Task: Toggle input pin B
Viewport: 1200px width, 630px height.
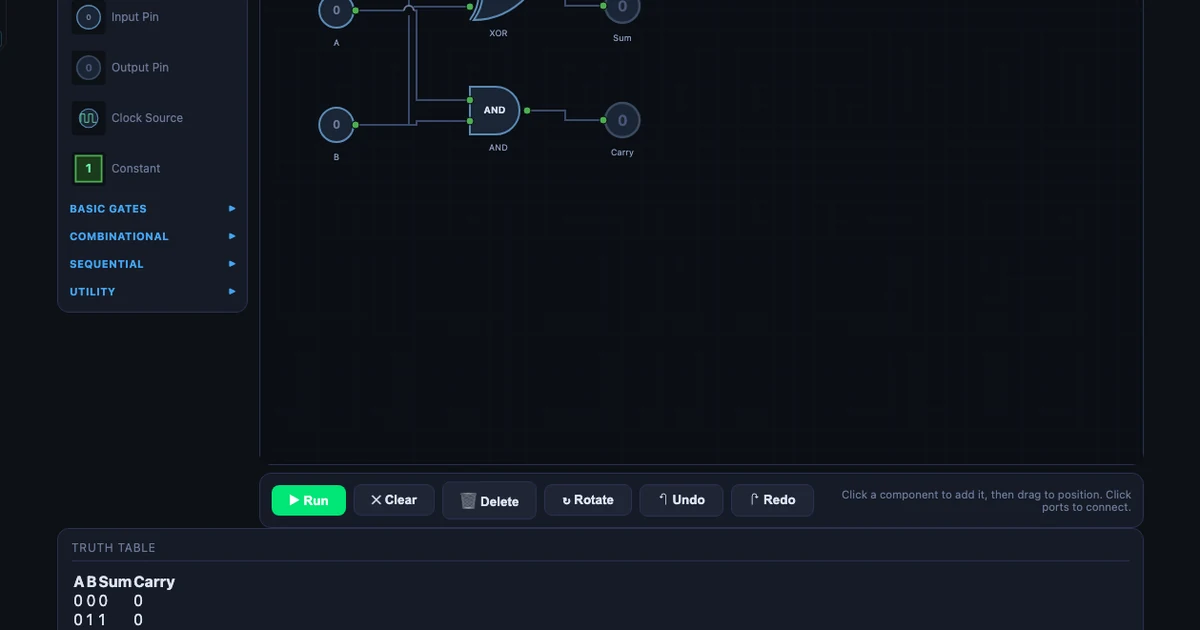Action: point(336,125)
